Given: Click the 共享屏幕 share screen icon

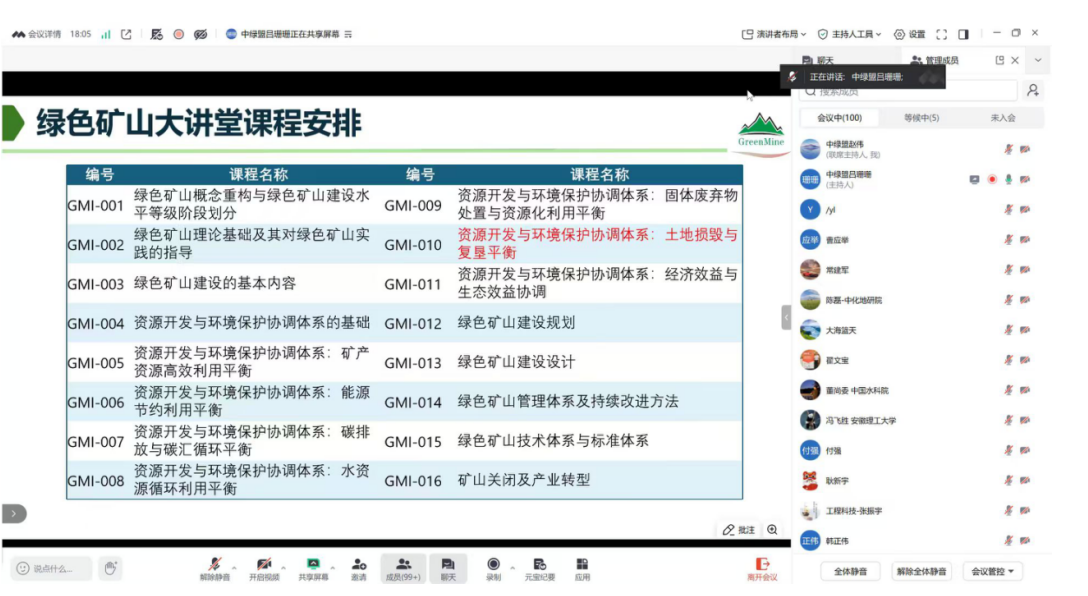Looking at the screenshot, I should (x=313, y=566).
